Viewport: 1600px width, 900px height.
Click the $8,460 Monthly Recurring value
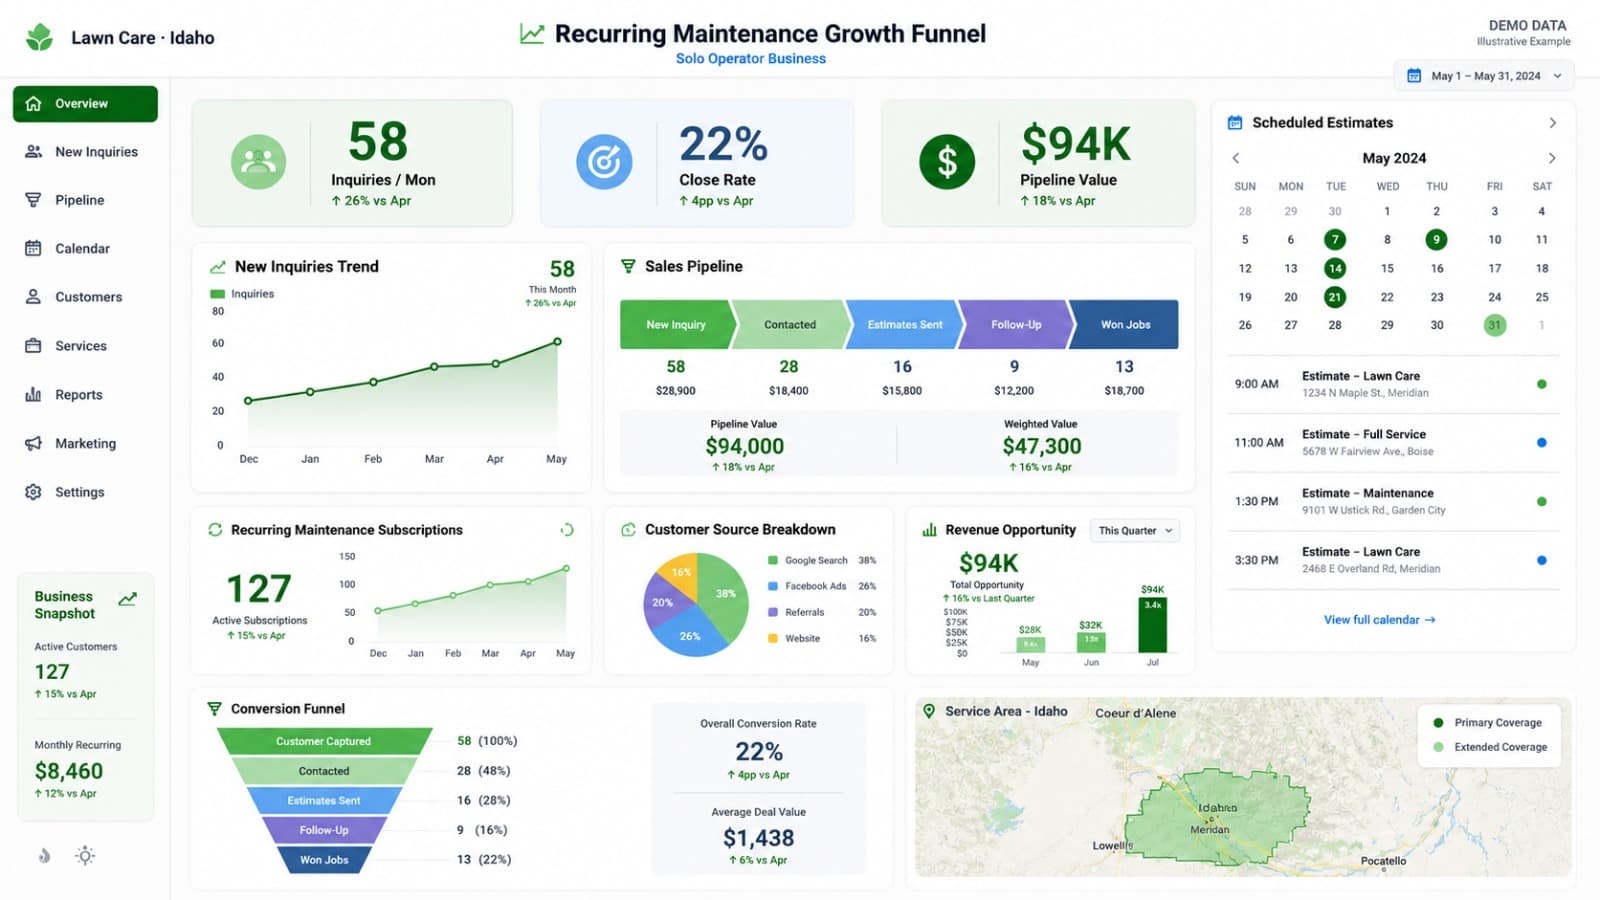[69, 771]
